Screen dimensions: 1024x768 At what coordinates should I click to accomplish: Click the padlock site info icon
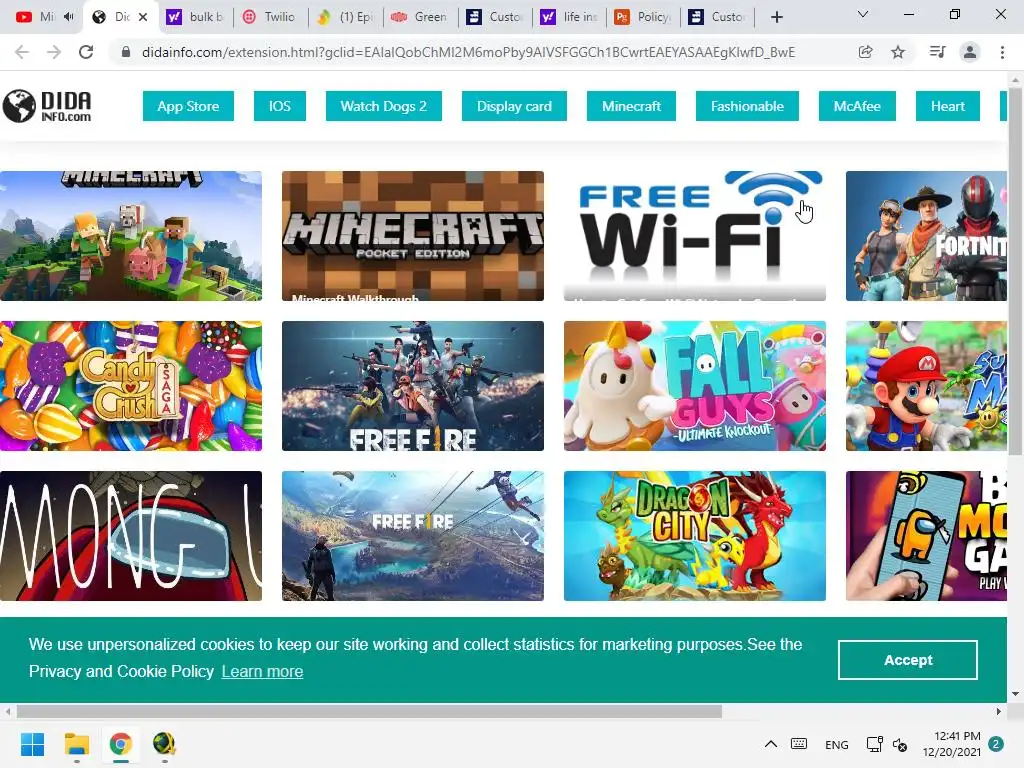(125, 52)
